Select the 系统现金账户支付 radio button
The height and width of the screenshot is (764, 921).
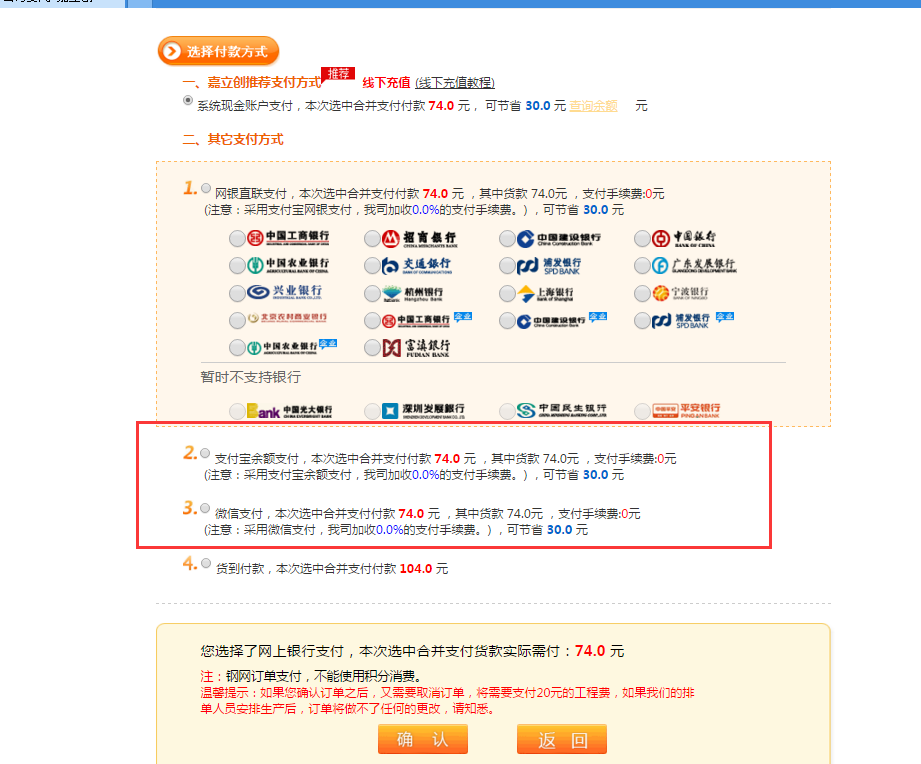point(188,101)
